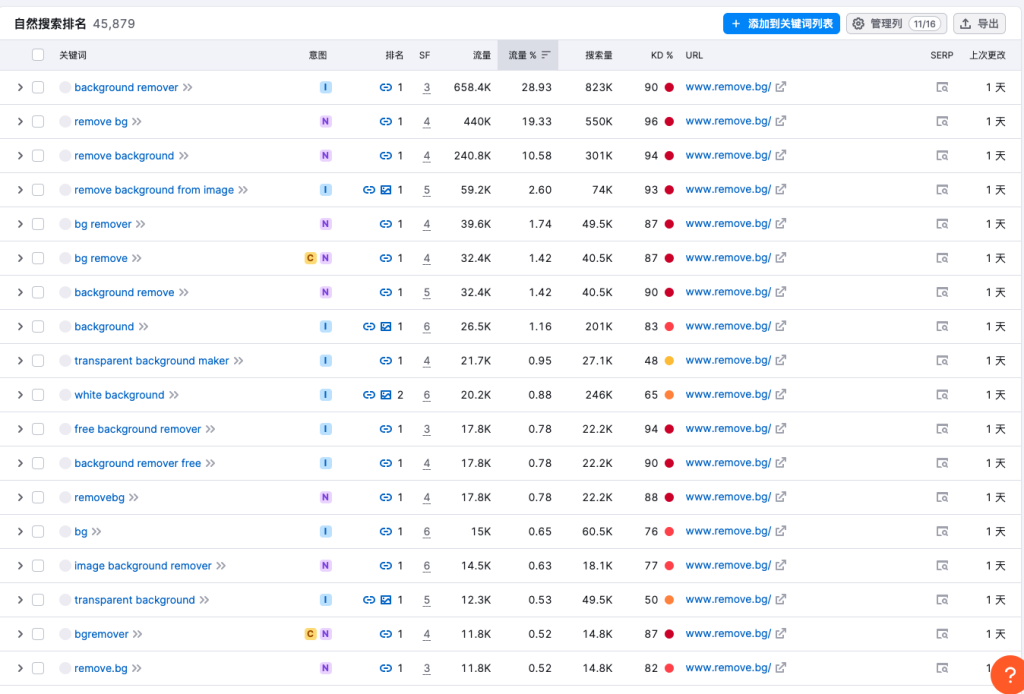1024x694 pixels.
Task: Click N intent badge in removebg row
Action: tap(326, 497)
